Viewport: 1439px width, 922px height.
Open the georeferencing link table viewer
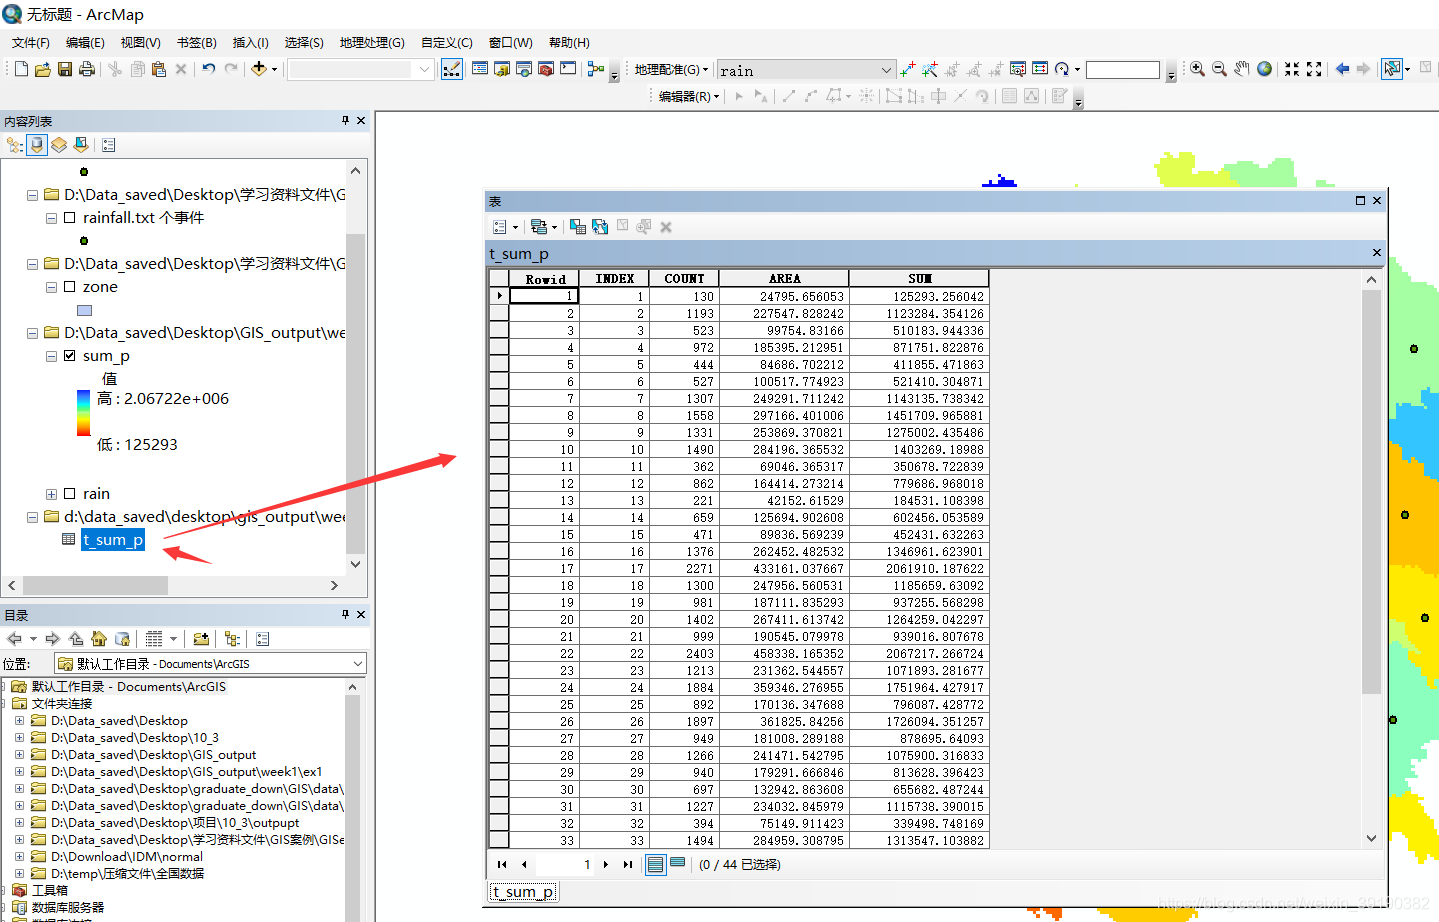coord(1040,69)
